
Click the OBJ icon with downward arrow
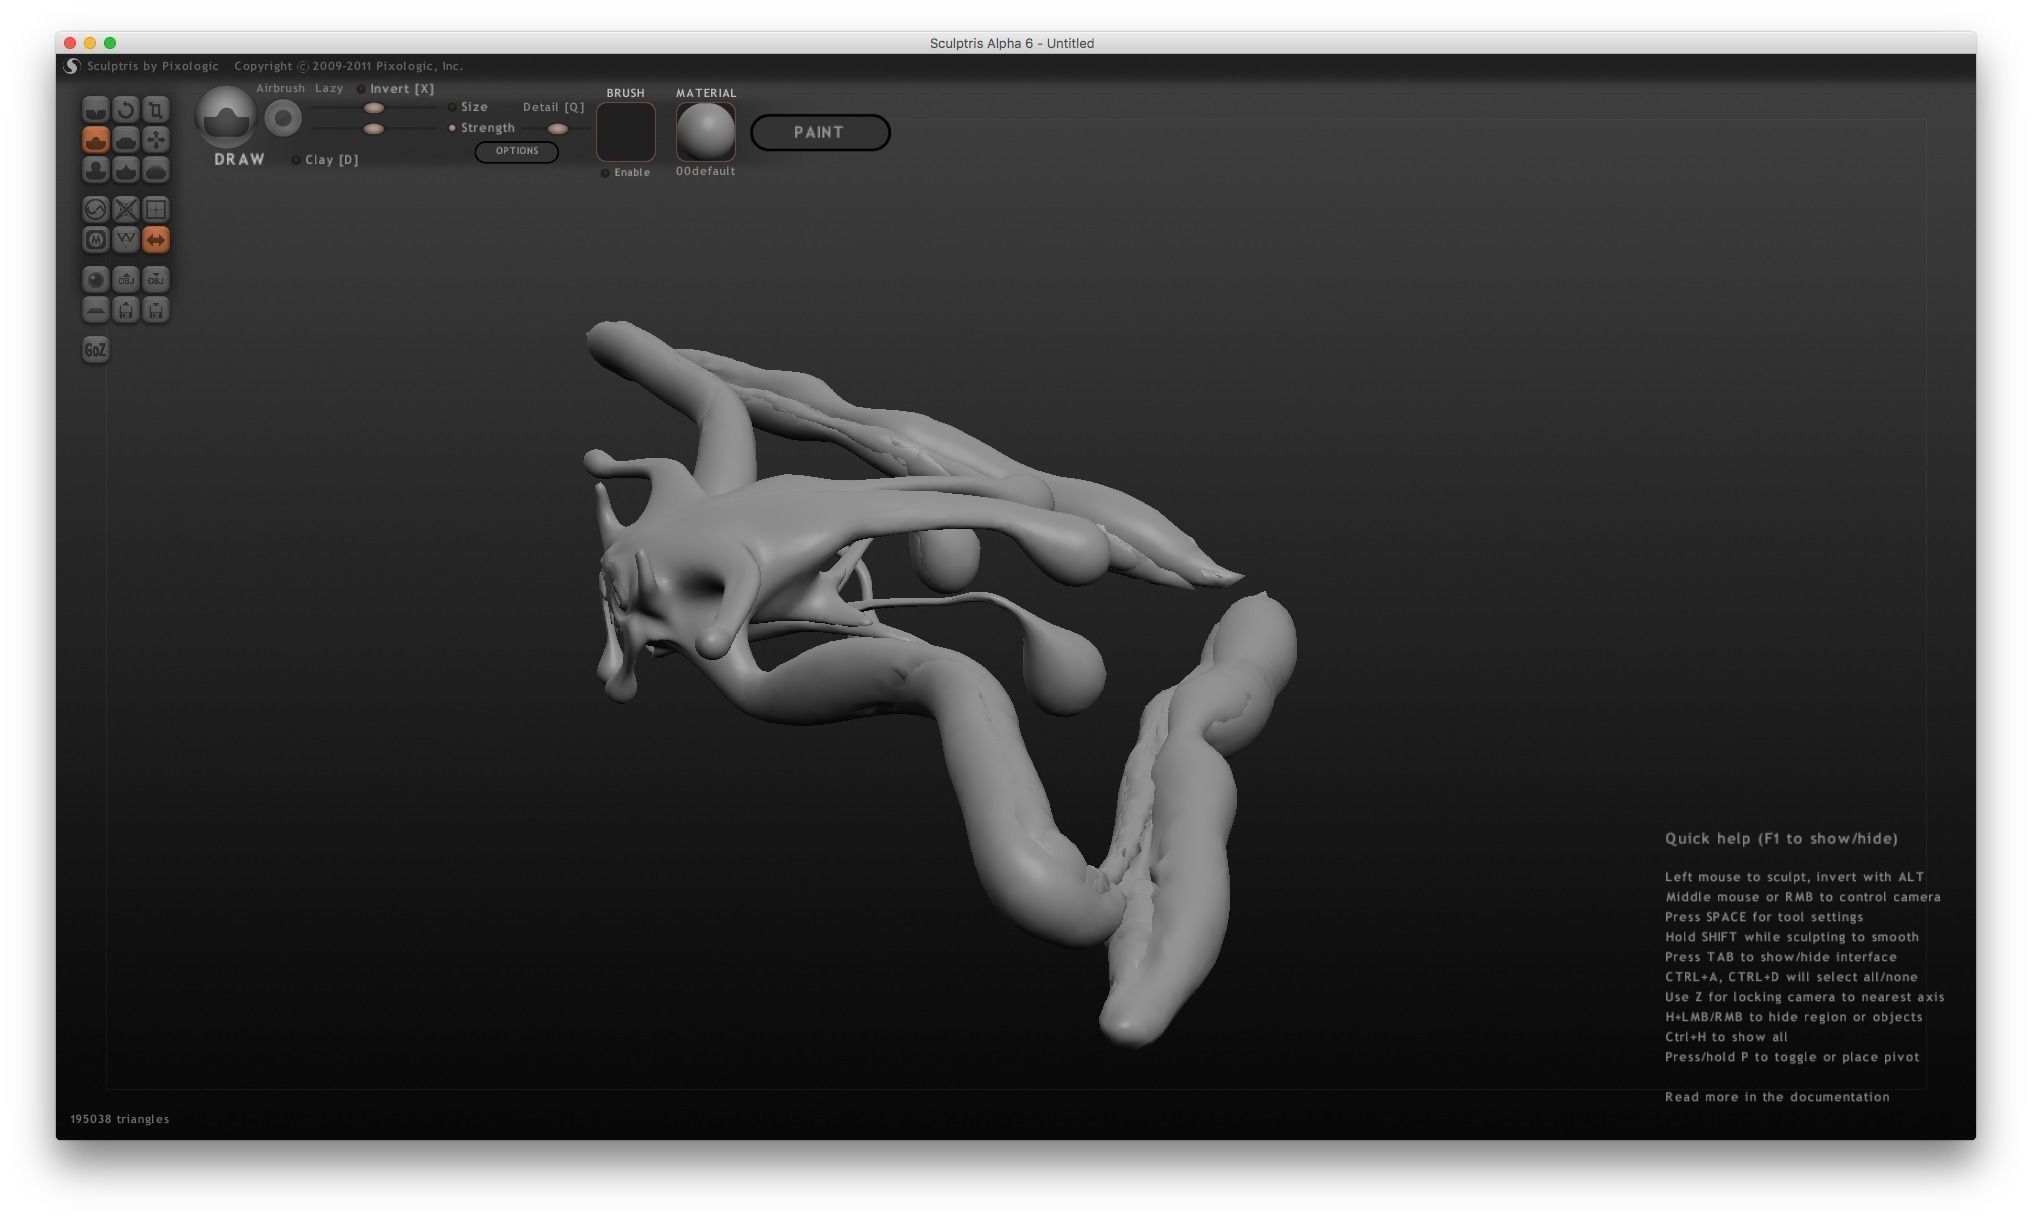pos(155,279)
